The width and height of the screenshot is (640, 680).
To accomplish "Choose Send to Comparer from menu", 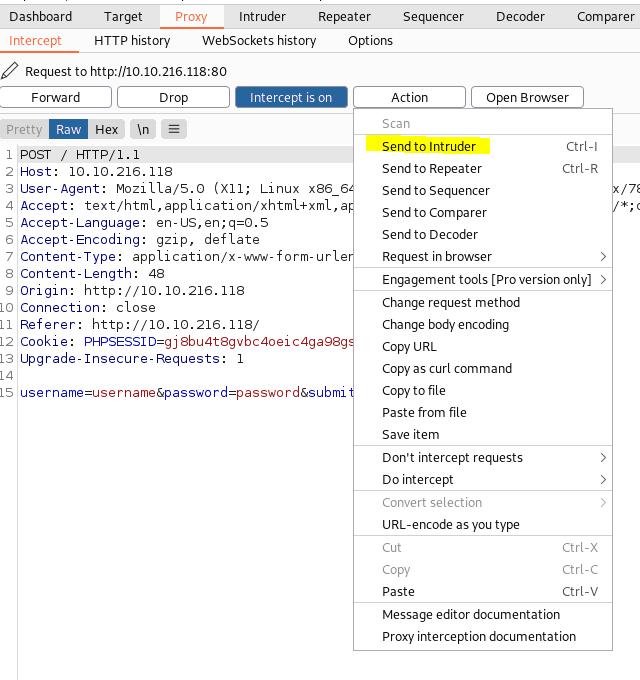I will point(483,213).
